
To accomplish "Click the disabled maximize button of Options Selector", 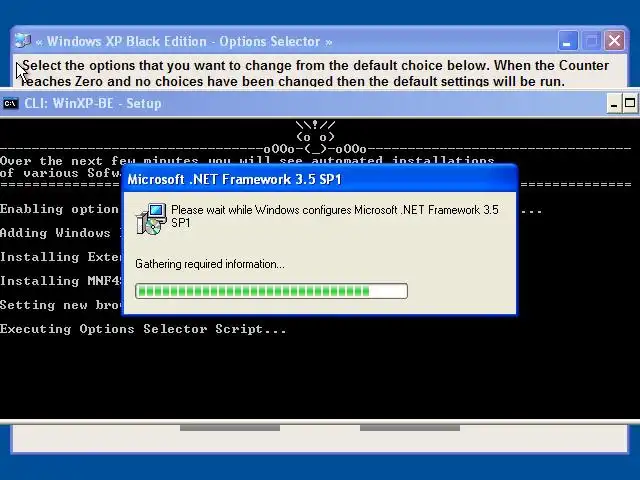I will [x=591, y=41].
